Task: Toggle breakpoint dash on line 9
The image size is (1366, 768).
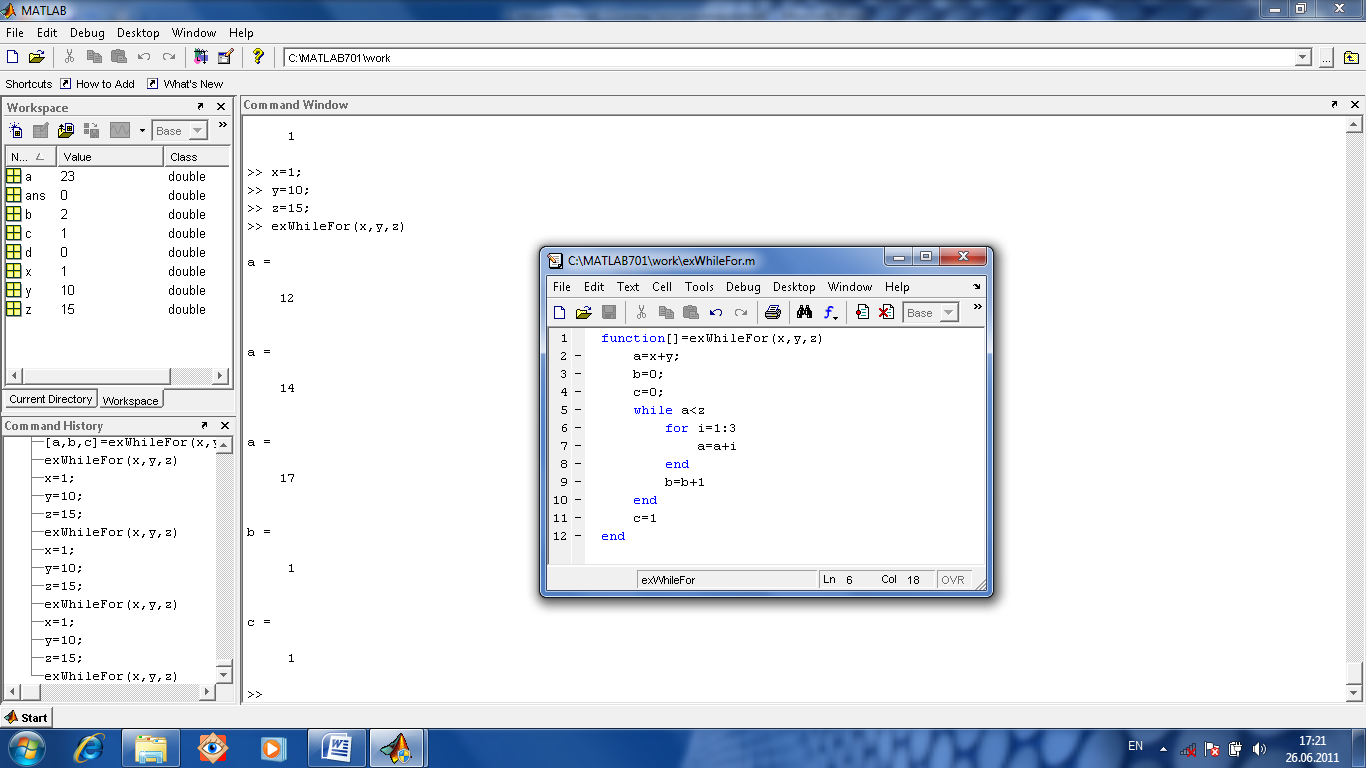Action: 578,482
